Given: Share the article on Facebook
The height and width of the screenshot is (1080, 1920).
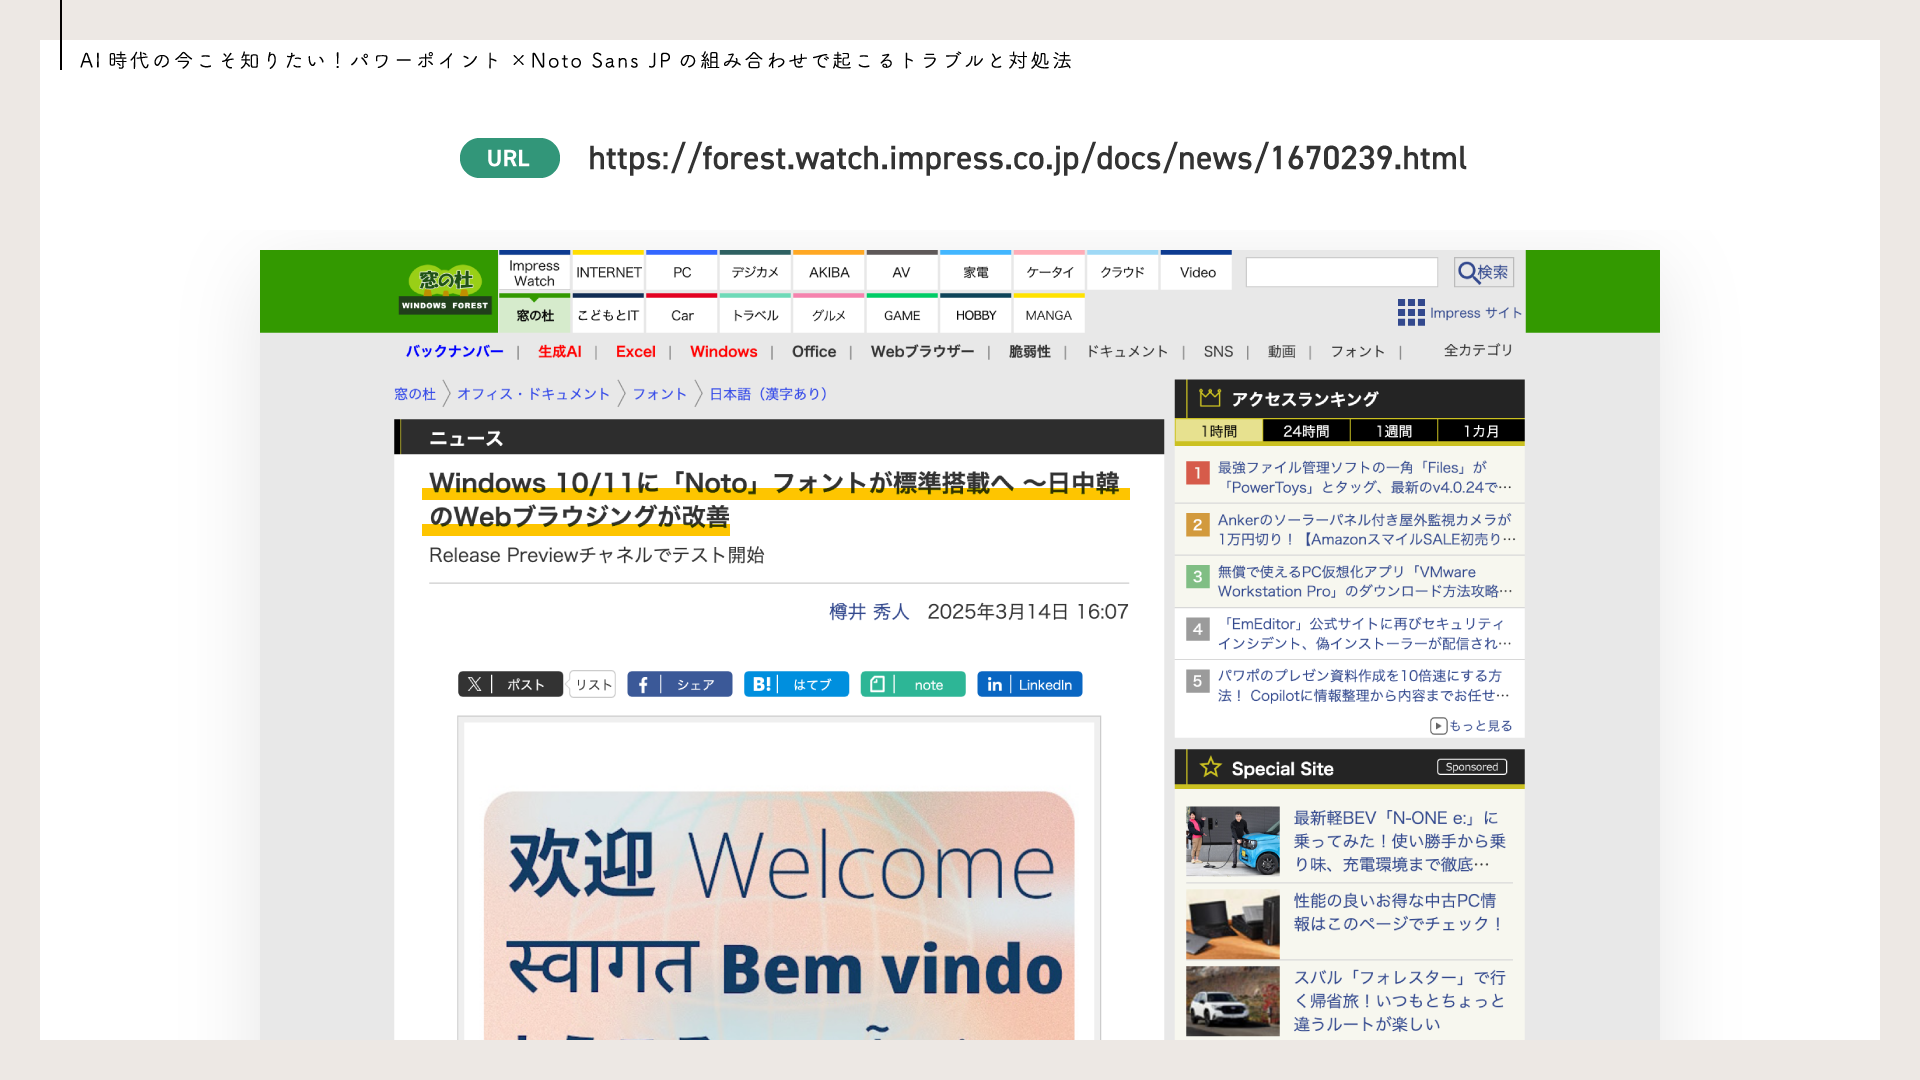Looking at the screenshot, I should point(679,684).
